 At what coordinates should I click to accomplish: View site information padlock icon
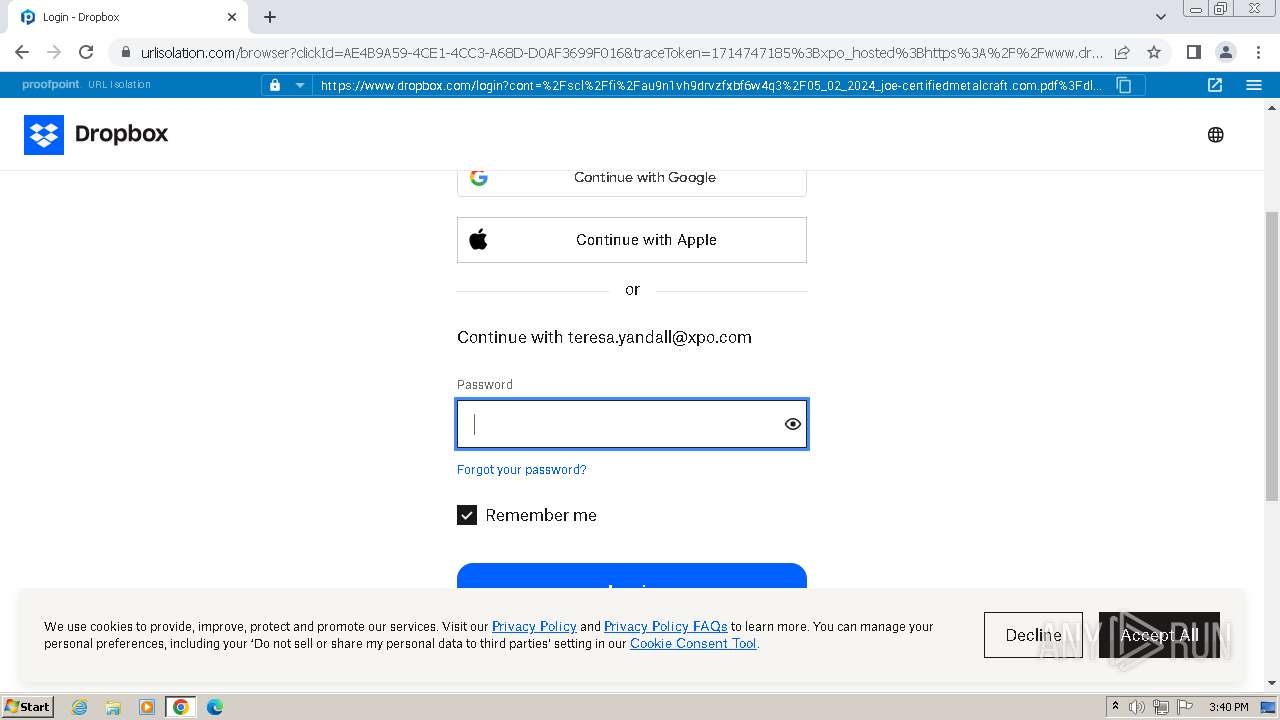click(125, 52)
